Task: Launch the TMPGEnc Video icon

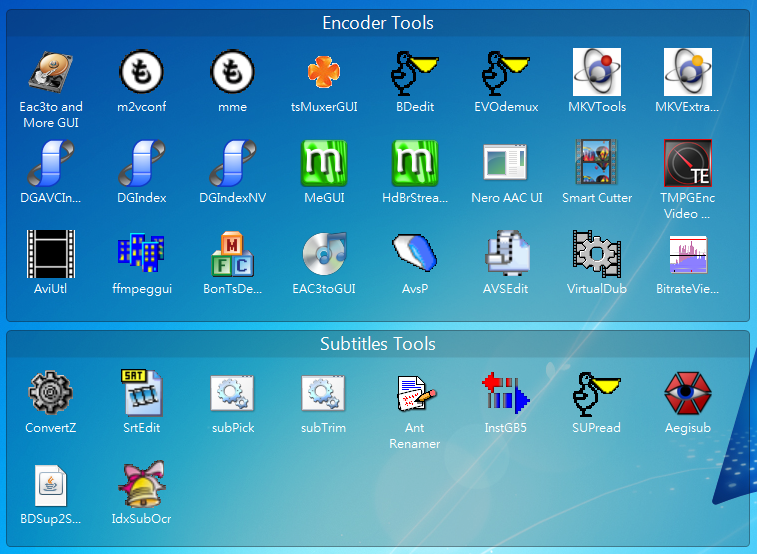Action: (x=687, y=163)
